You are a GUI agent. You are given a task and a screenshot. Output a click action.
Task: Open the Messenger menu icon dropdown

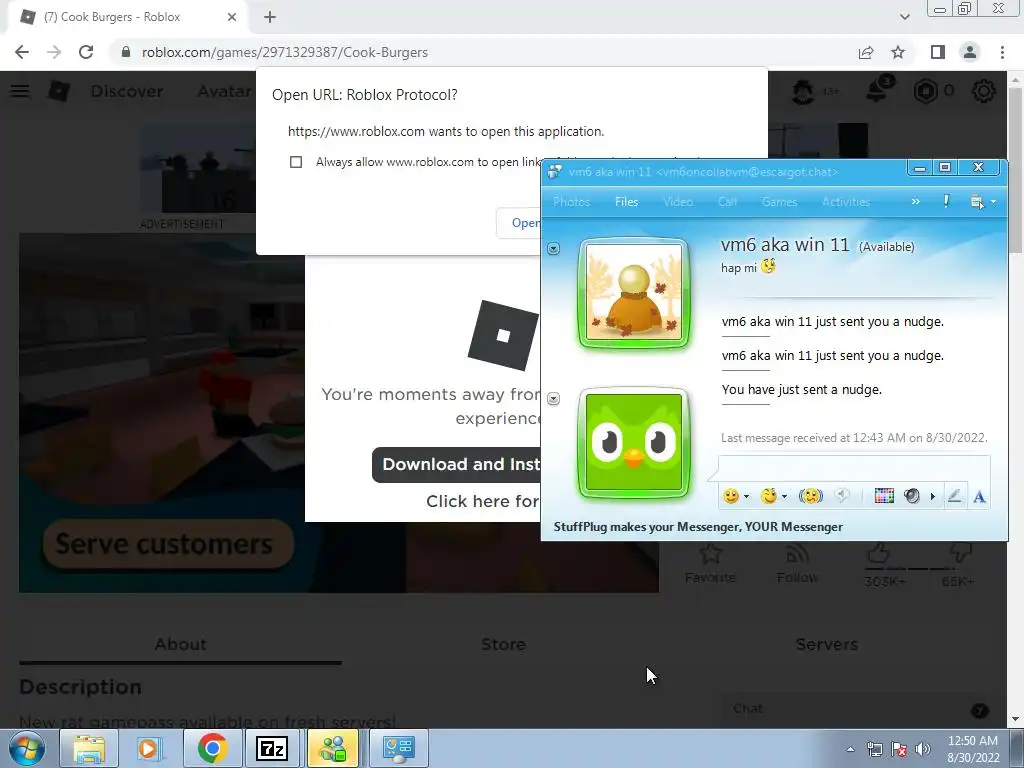pos(982,202)
